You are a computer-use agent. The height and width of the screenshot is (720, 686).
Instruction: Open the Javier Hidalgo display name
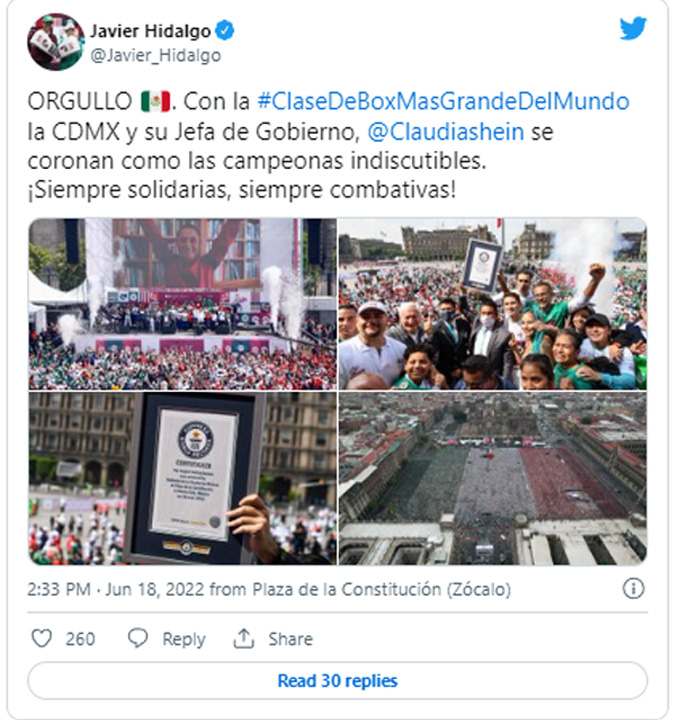(151, 31)
